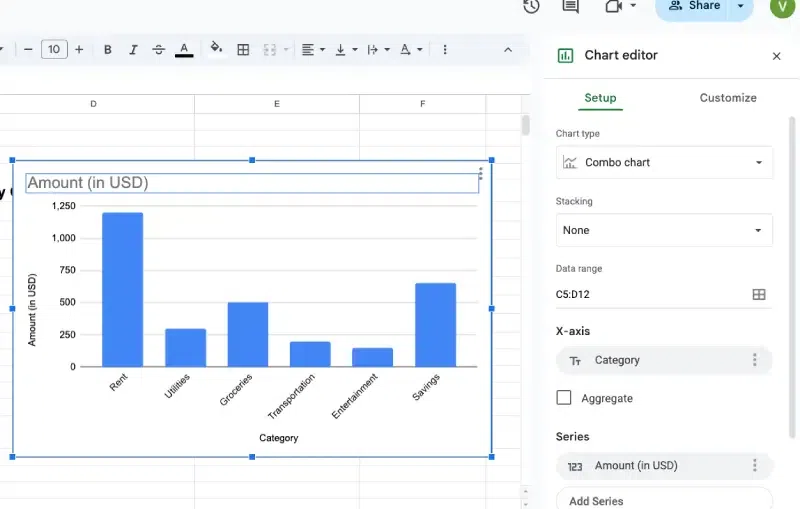Open the borders tool
800x509 pixels.
click(243, 49)
